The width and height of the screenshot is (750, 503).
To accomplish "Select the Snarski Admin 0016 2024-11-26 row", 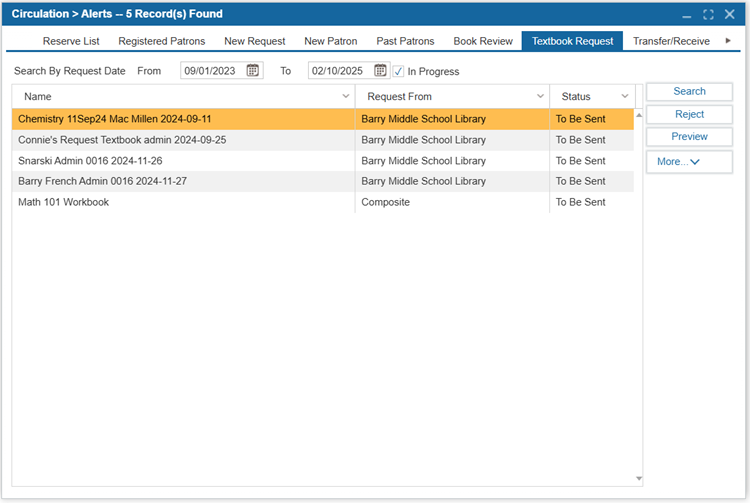I will [323, 161].
